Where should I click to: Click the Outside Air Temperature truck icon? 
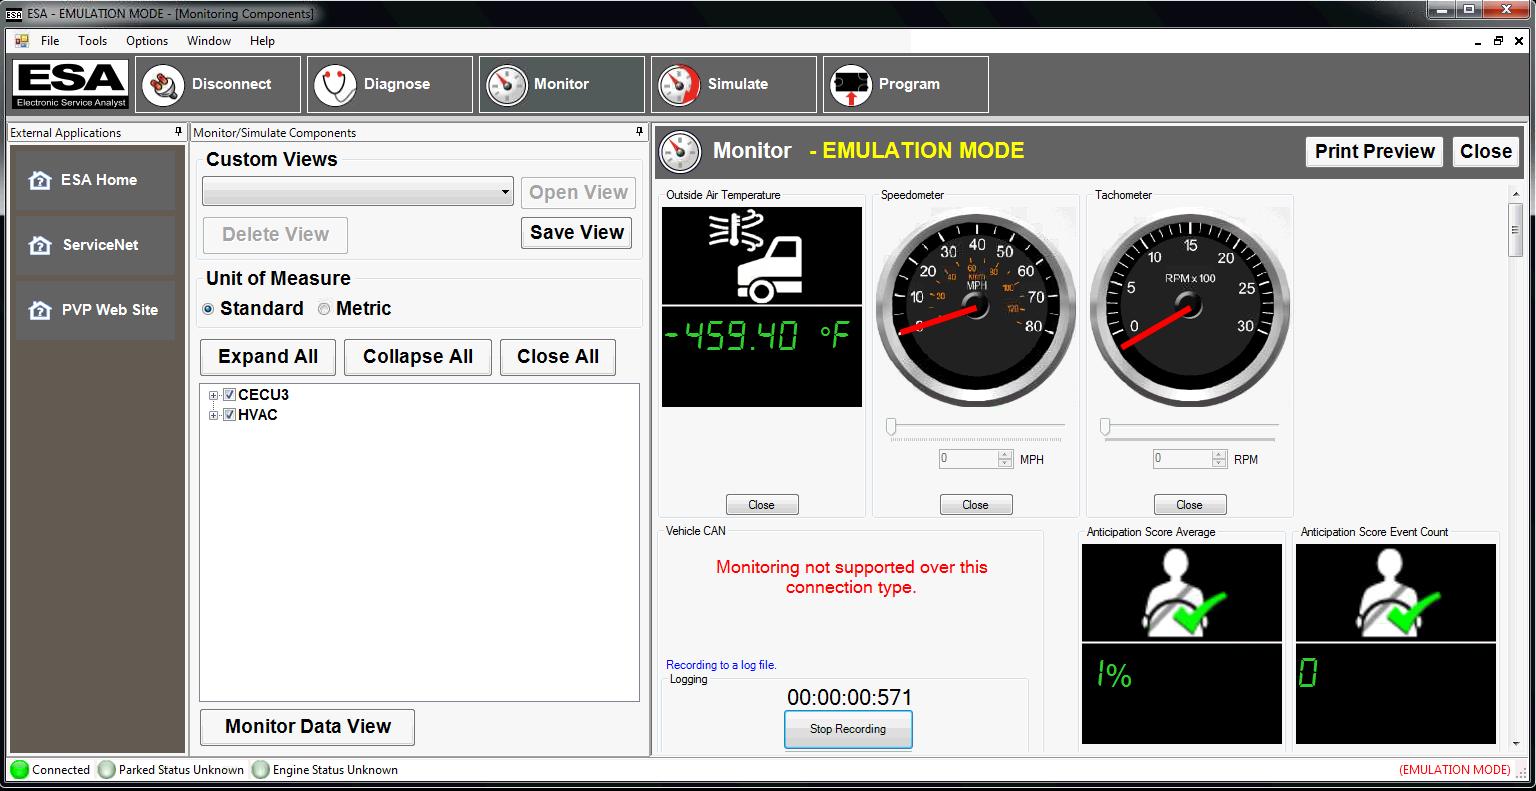762,255
